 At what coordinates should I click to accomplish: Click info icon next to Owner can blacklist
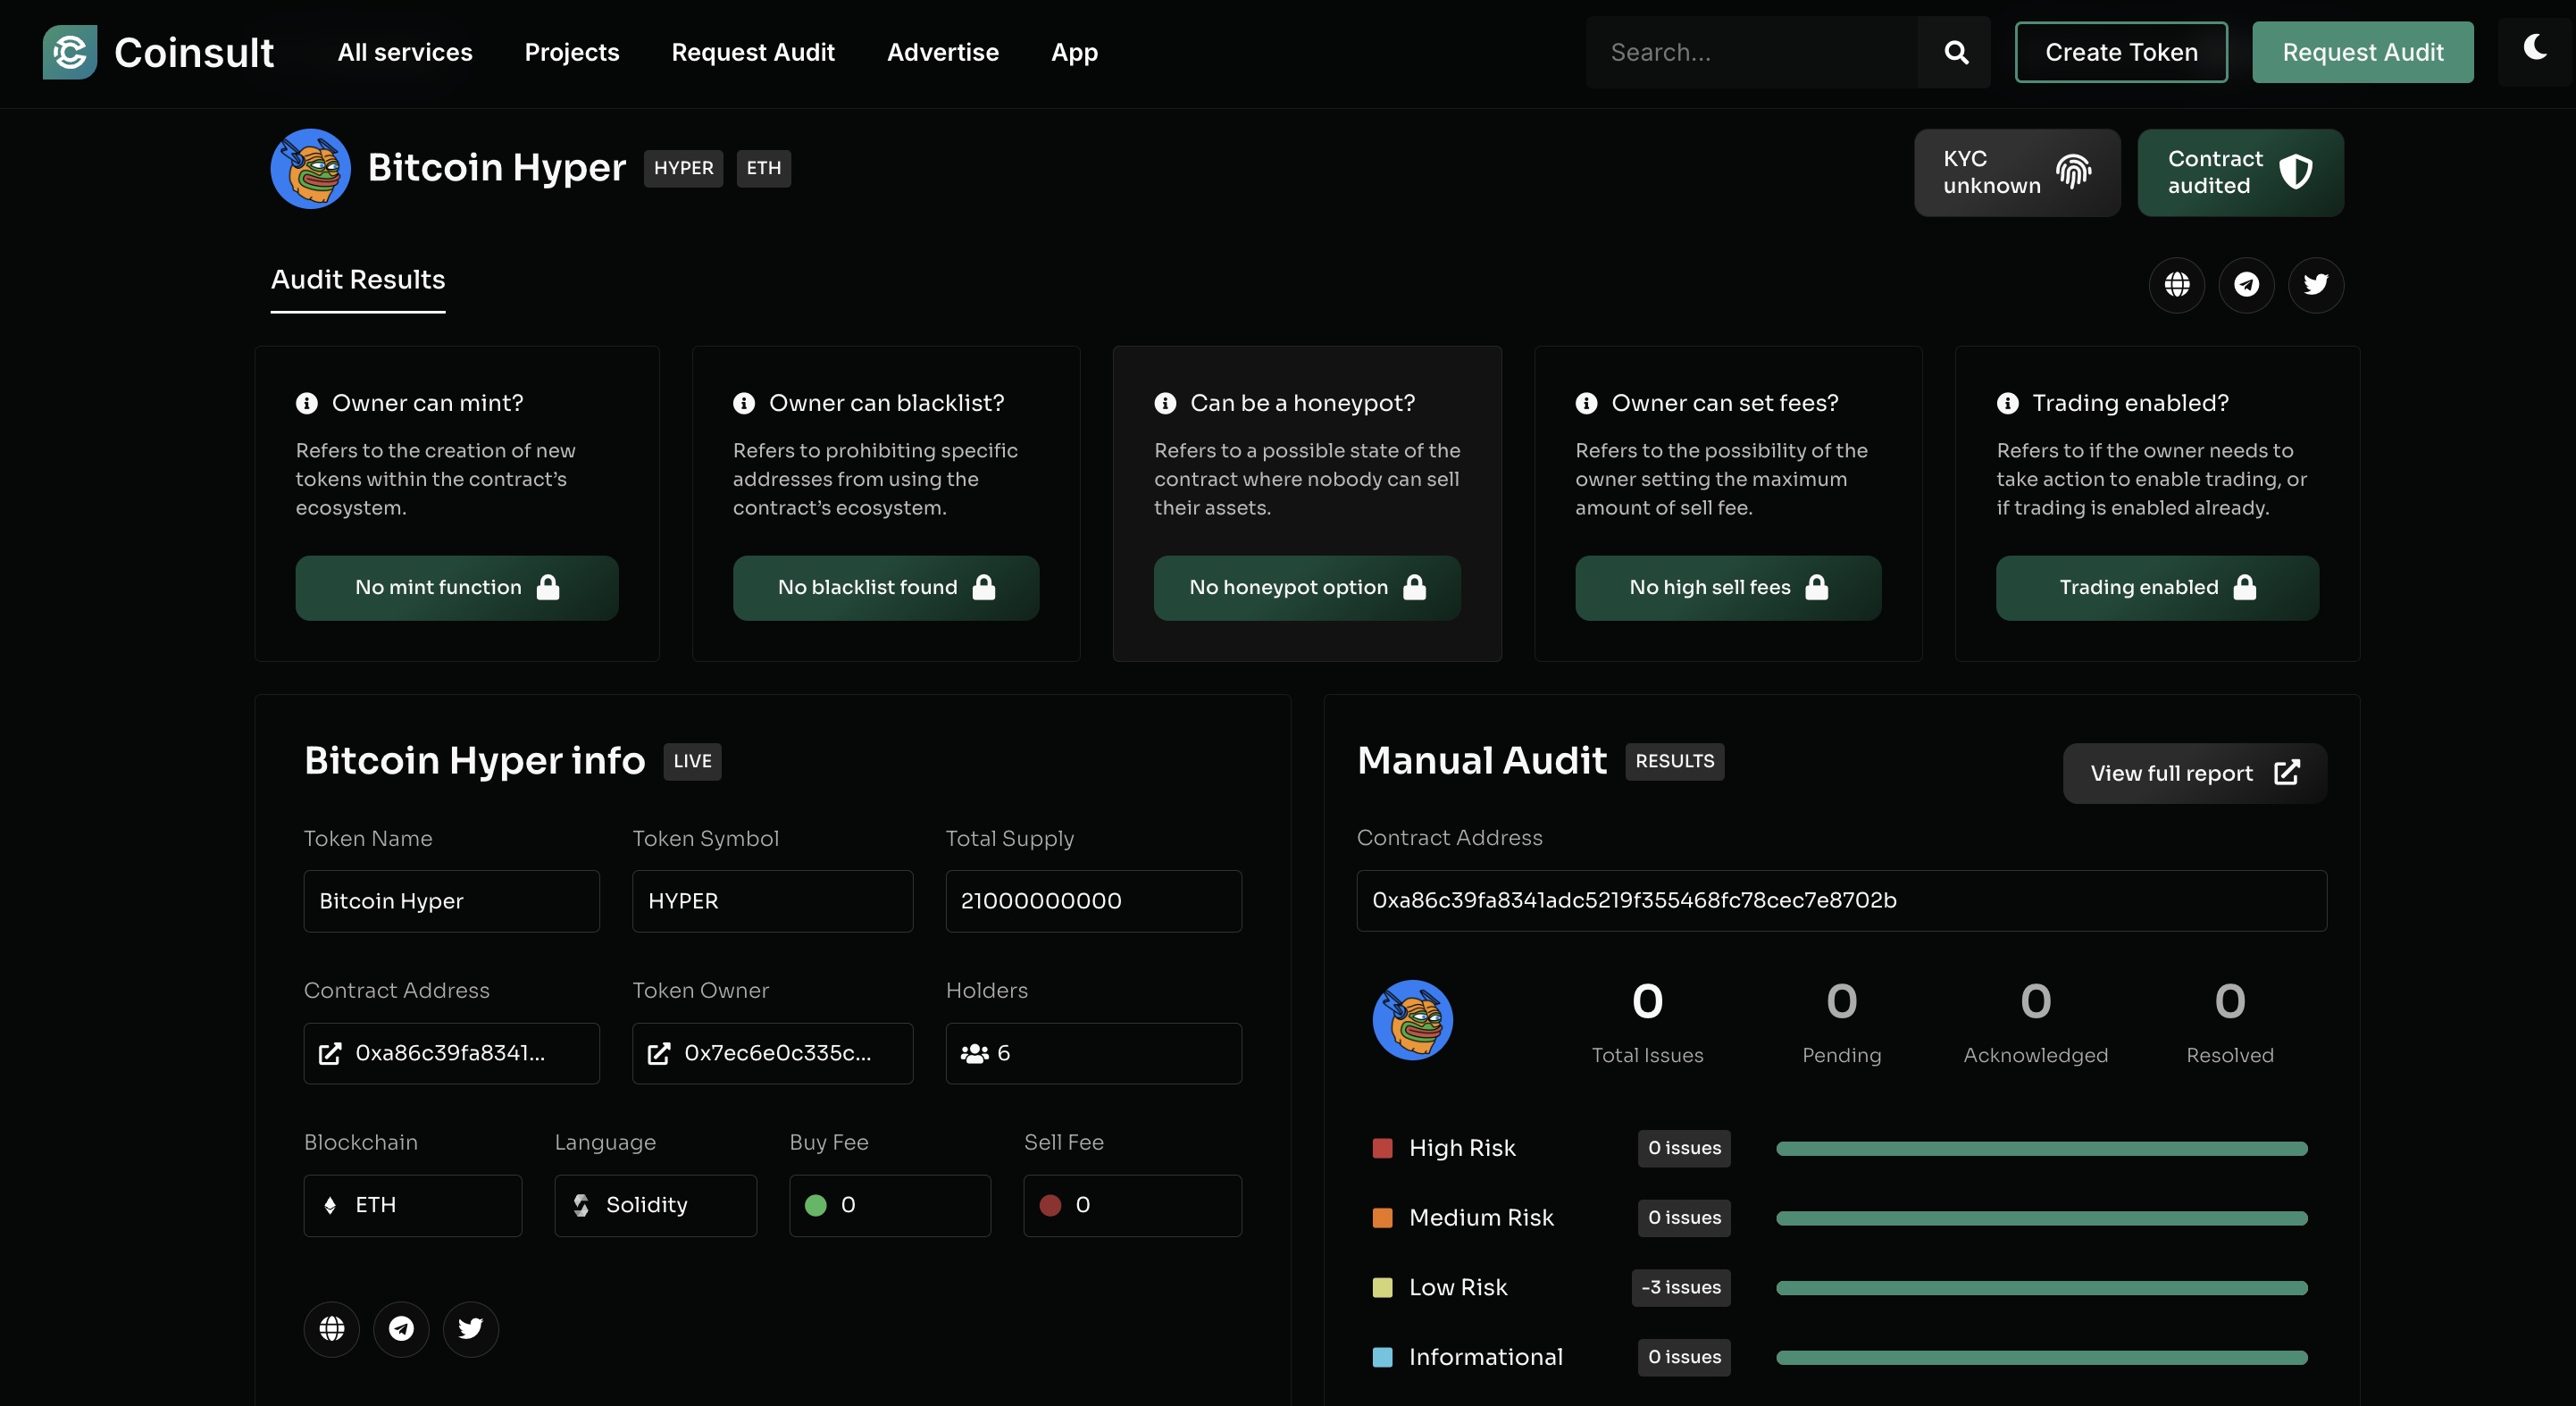click(x=744, y=403)
